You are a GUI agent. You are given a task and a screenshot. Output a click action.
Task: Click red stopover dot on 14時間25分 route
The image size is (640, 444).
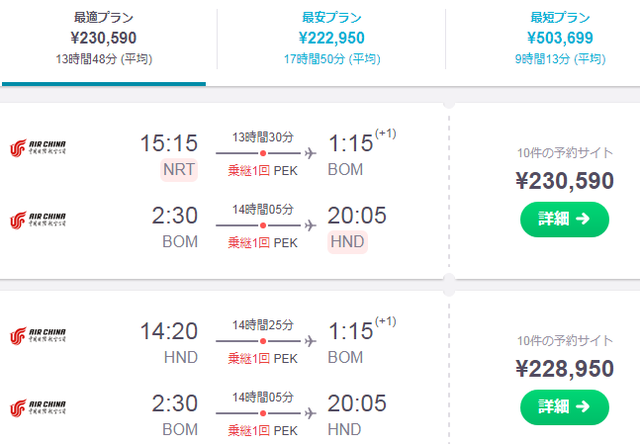[x=263, y=341]
